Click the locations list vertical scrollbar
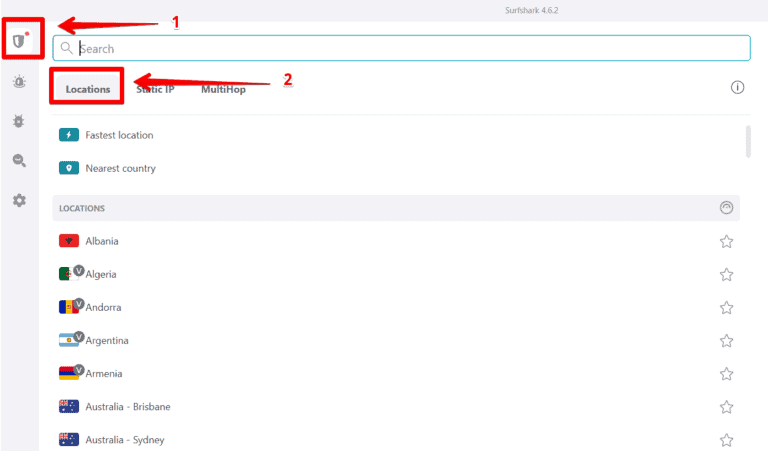 (748, 141)
